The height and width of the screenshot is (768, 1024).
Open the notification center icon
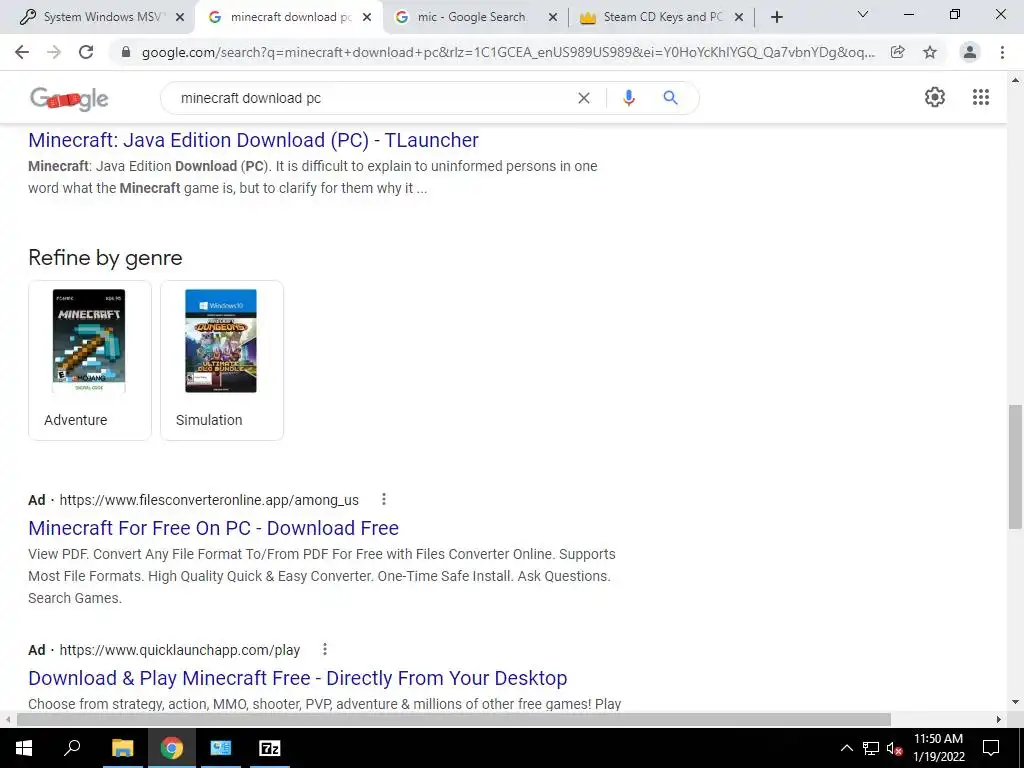click(991, 748)
